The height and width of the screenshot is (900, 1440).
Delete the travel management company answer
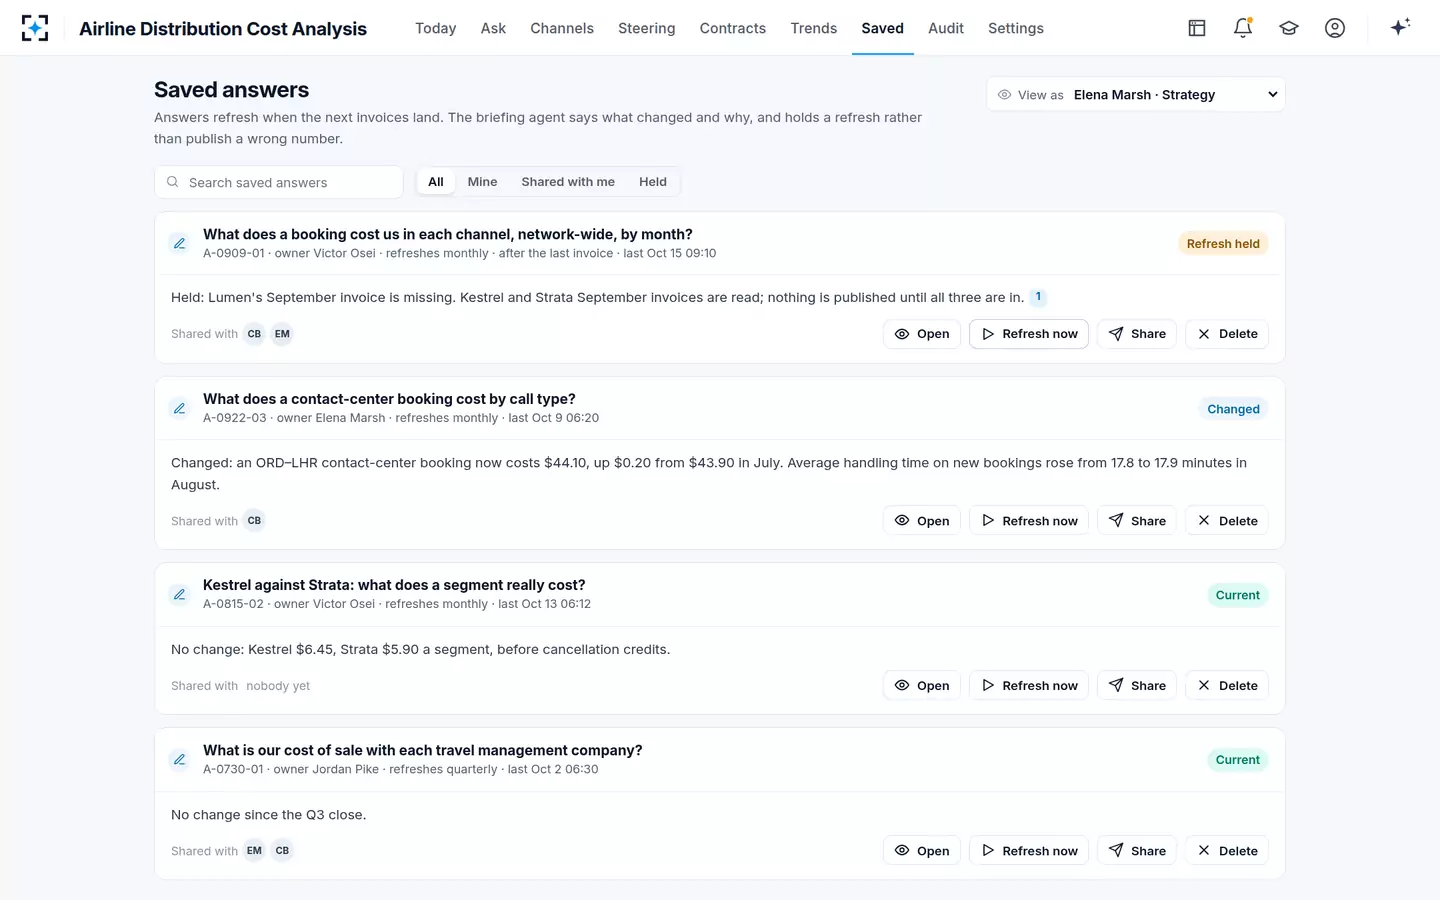point(1227,851)
